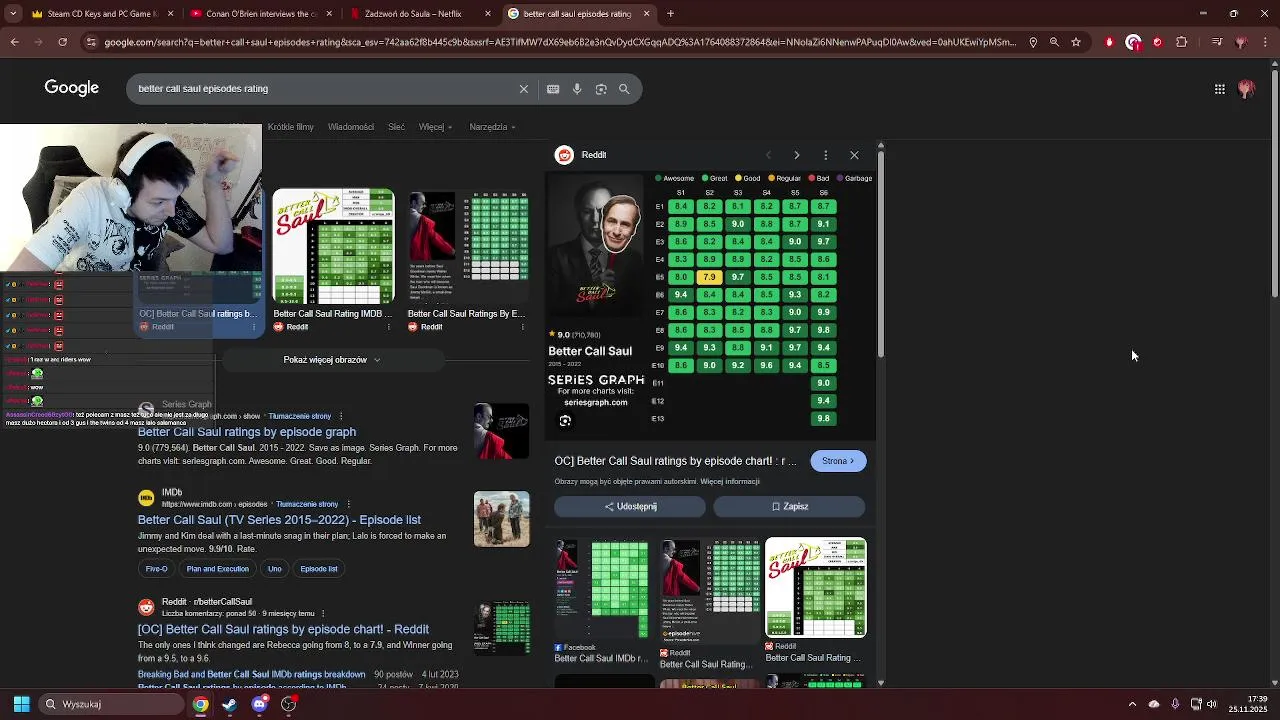
Task: Open Better Call Saul Rating IMDB thumbnail
Action: point(333,246)
